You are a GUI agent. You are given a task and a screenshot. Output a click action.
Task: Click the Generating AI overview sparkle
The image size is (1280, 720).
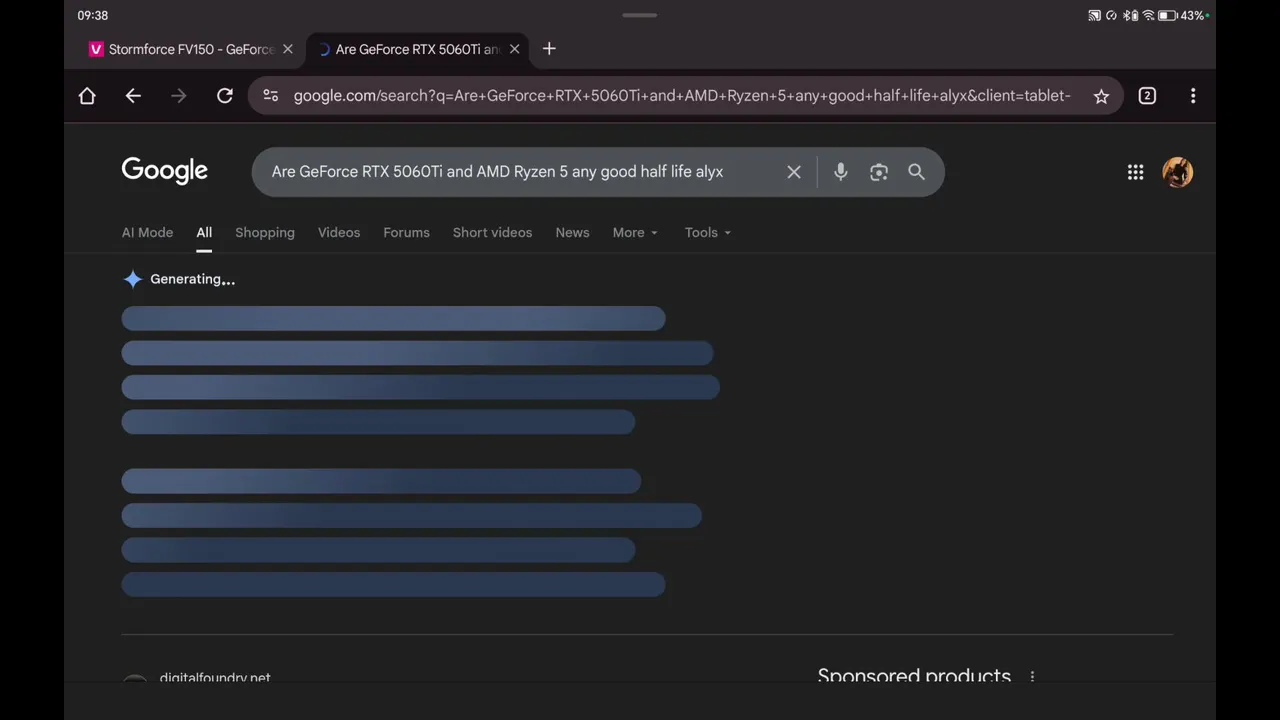(x=132, y=279)
